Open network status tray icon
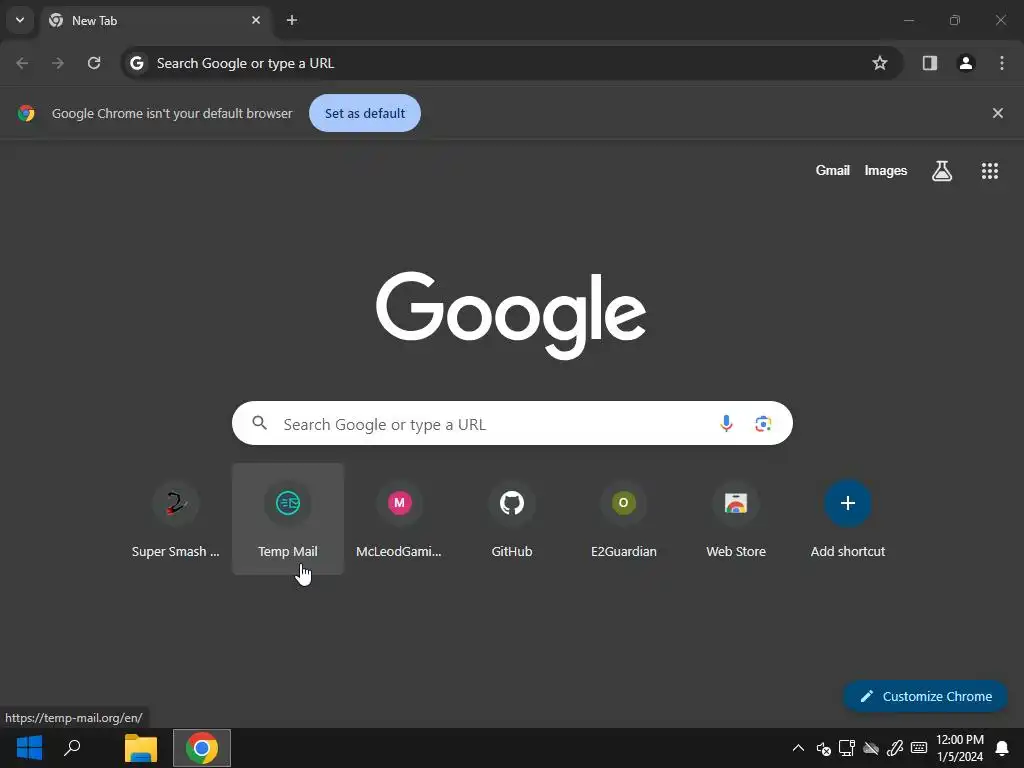Viewport: 1024px width, 768px height. (x=847, y=748)
